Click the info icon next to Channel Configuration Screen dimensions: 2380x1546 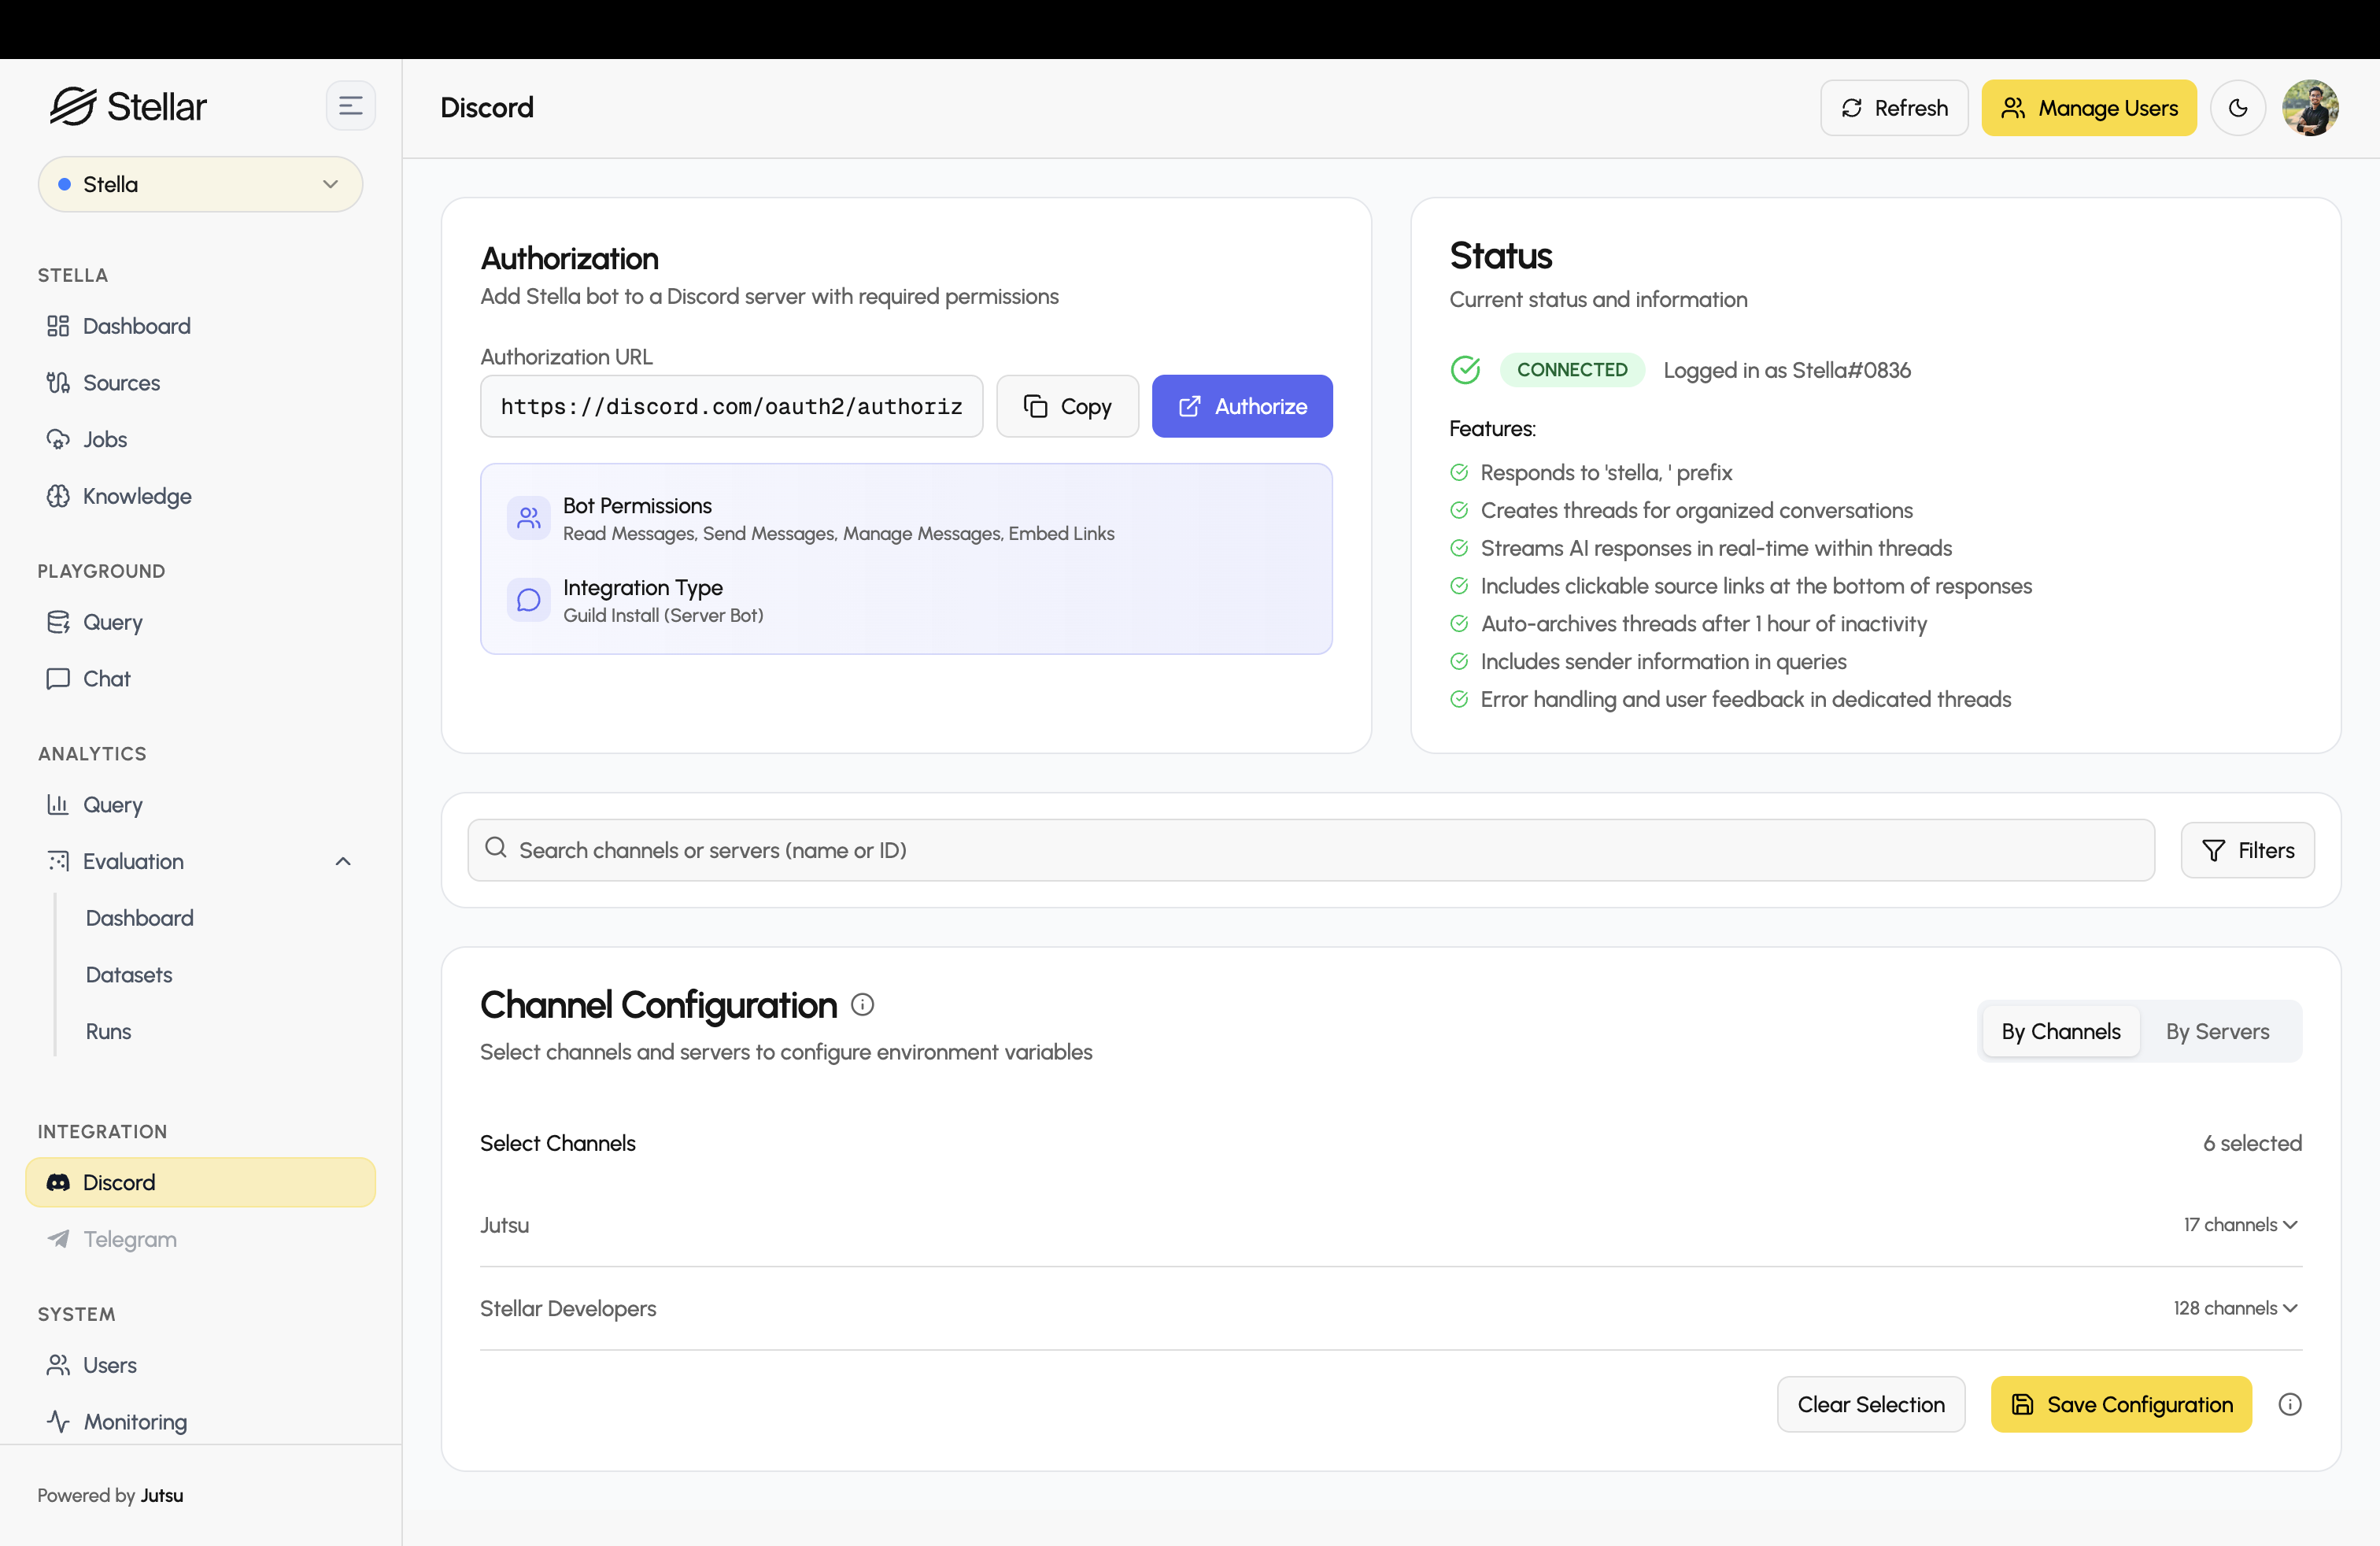point(862,1005)
